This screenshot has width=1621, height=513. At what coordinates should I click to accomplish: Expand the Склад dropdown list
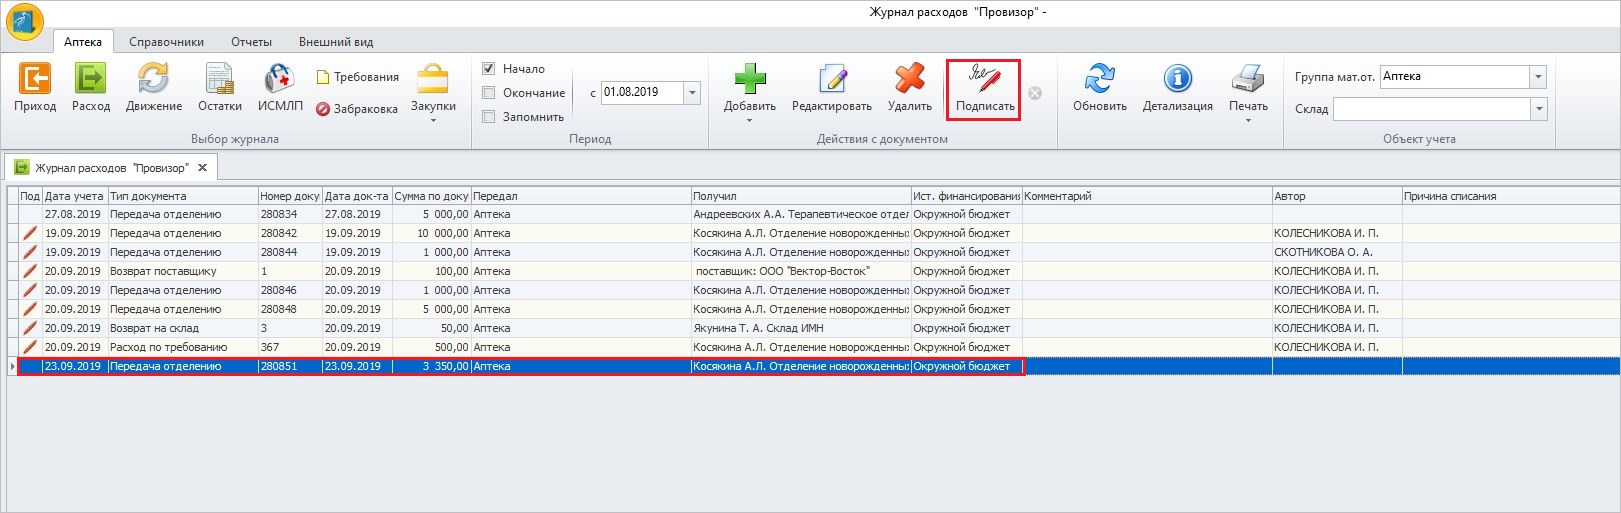coord(1538,109)
